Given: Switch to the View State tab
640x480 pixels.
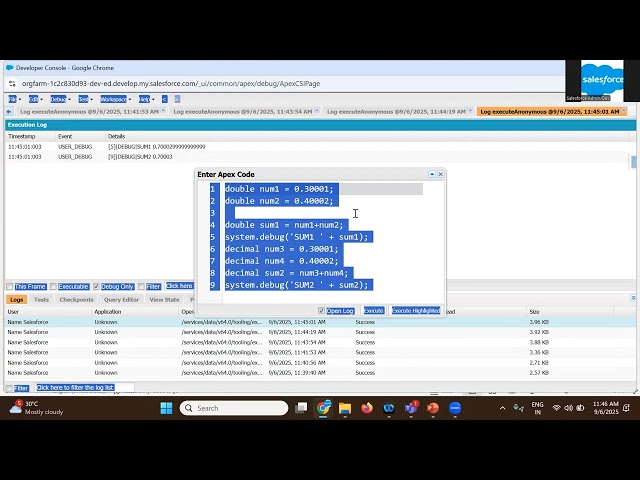Looking at the screenshot, I should [164, 300].
